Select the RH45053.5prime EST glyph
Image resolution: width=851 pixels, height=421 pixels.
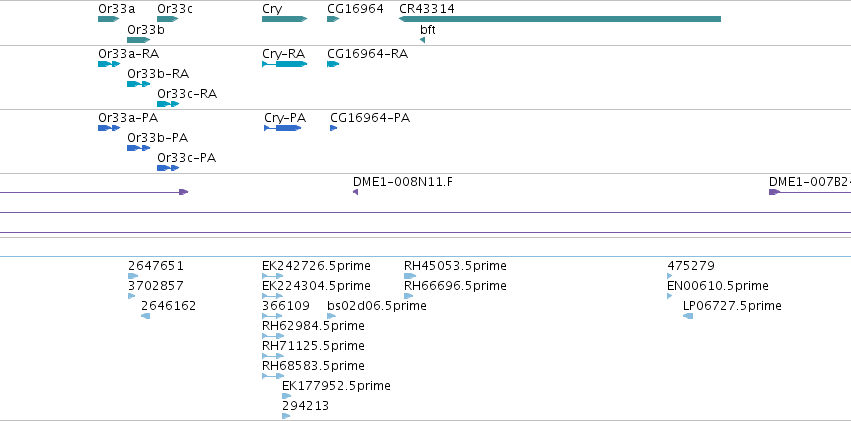(410, 276)
